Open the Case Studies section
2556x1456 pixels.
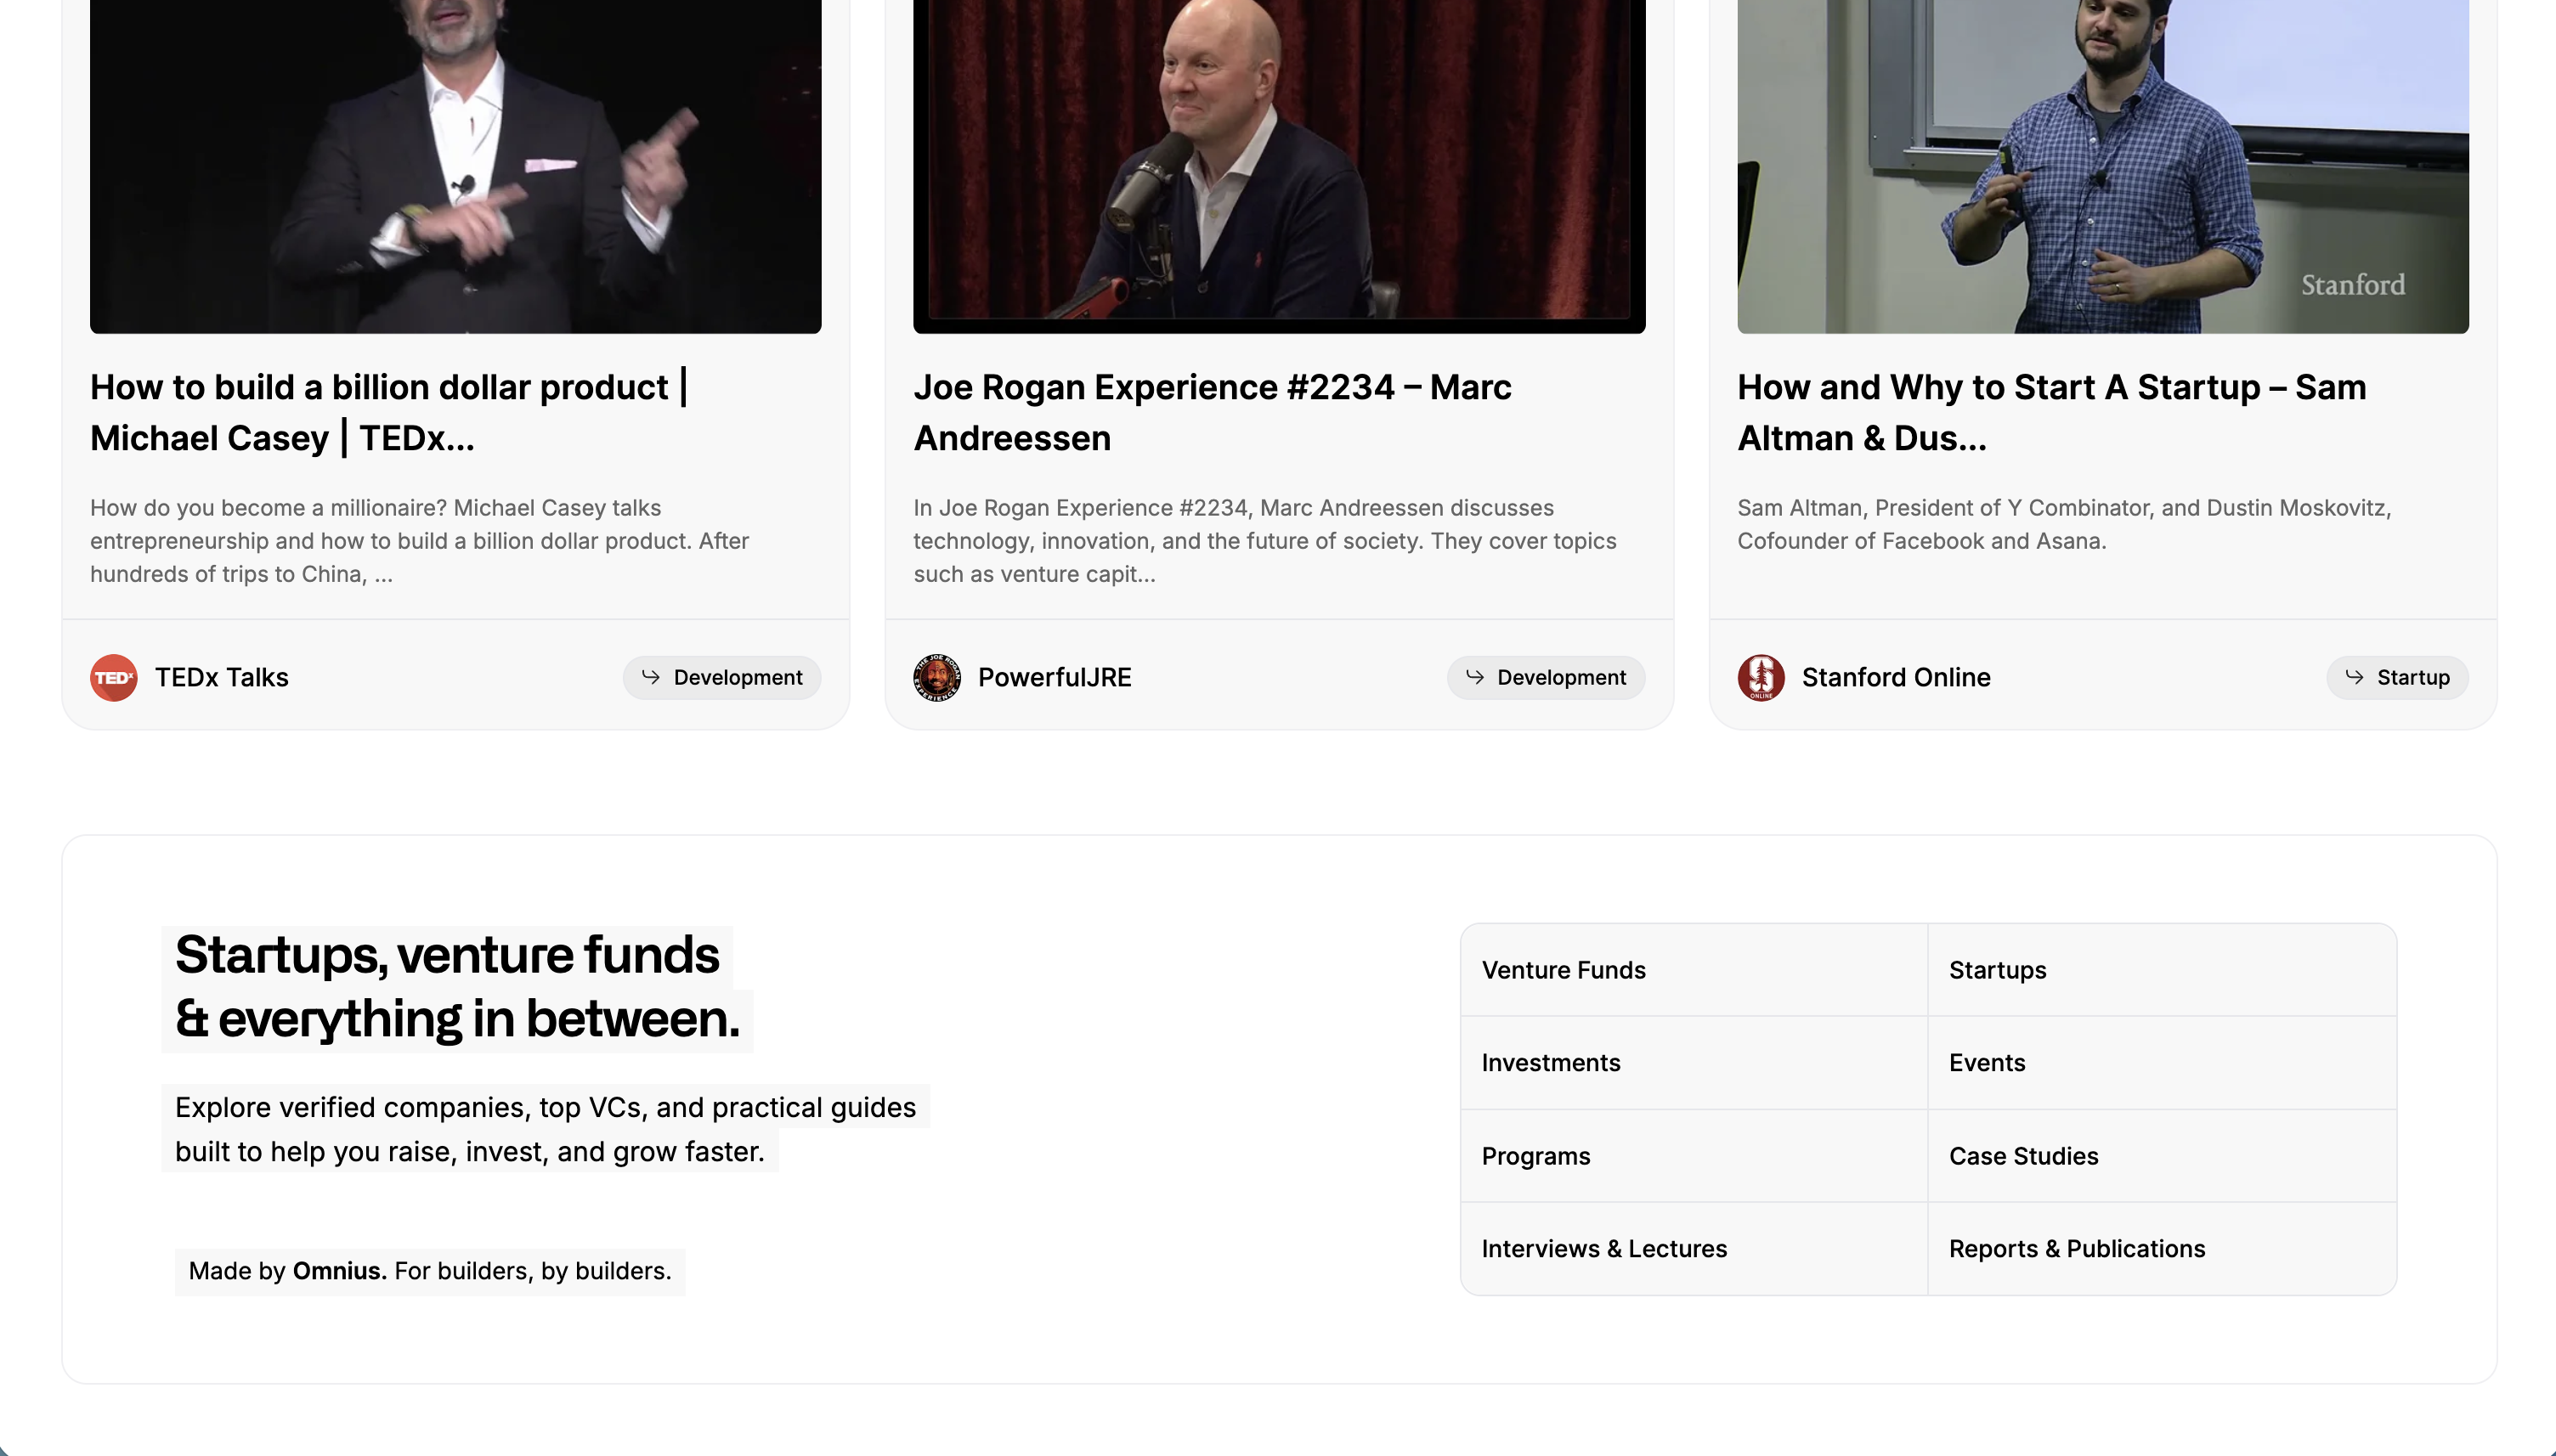point(2162,1155)
